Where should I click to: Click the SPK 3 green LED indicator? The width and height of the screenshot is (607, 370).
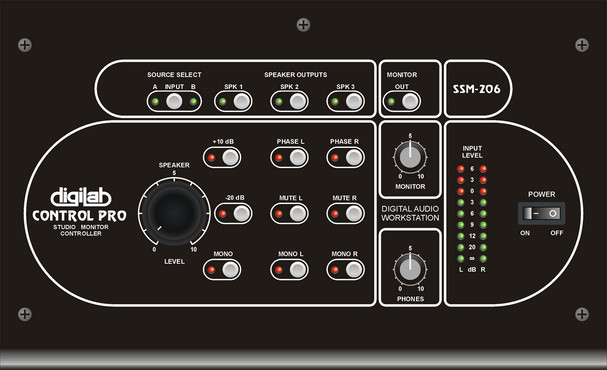335,102
